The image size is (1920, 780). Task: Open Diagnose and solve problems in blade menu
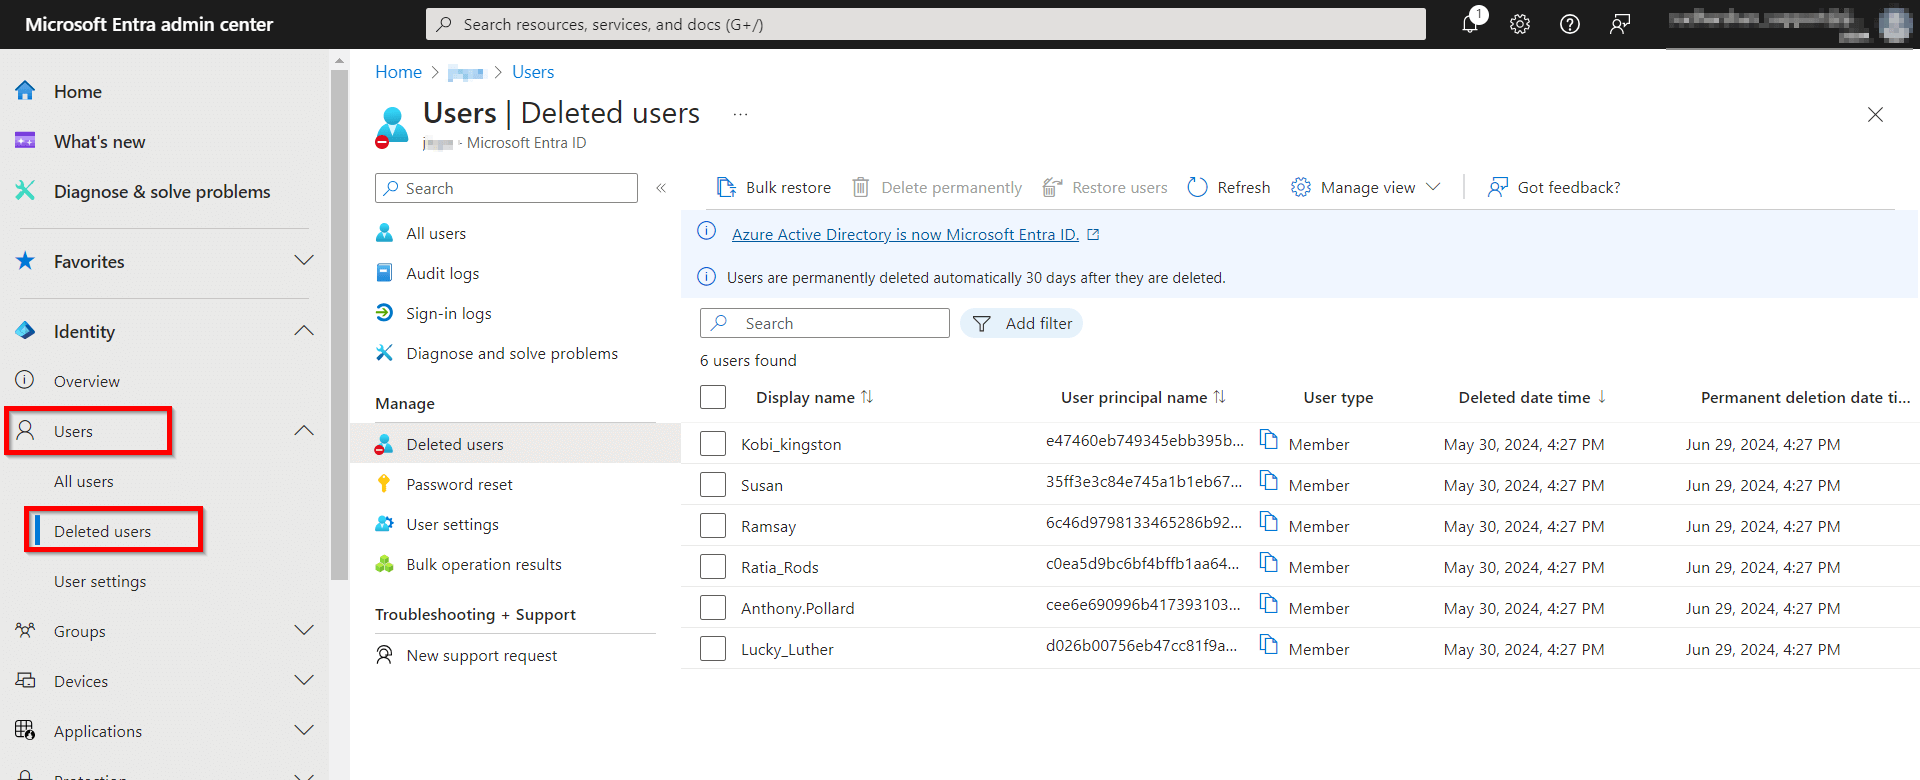pyautogui.click(x=512, y=353)
